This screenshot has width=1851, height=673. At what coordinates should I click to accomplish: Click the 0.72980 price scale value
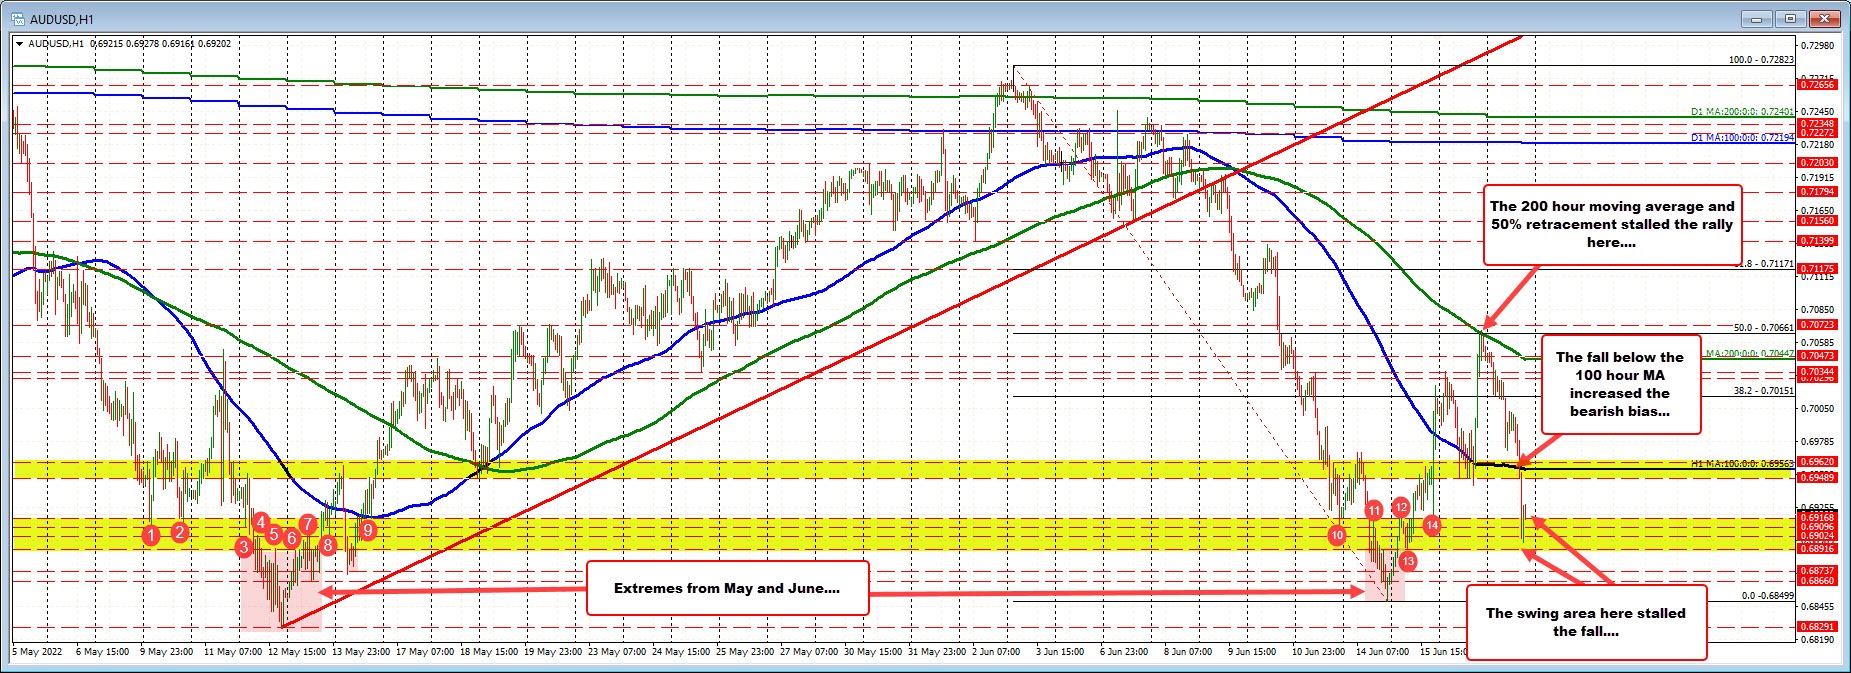[1817, 45]
